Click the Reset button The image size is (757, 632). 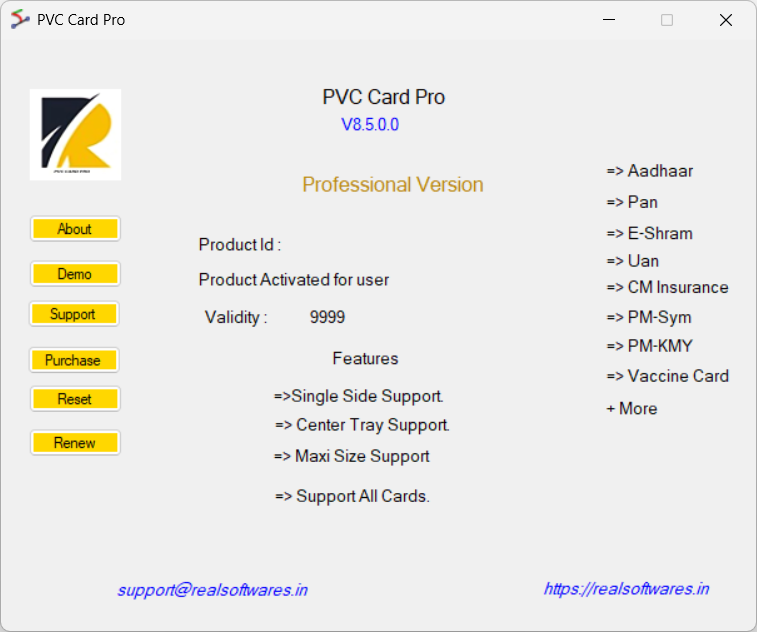(x=75, y=399)
